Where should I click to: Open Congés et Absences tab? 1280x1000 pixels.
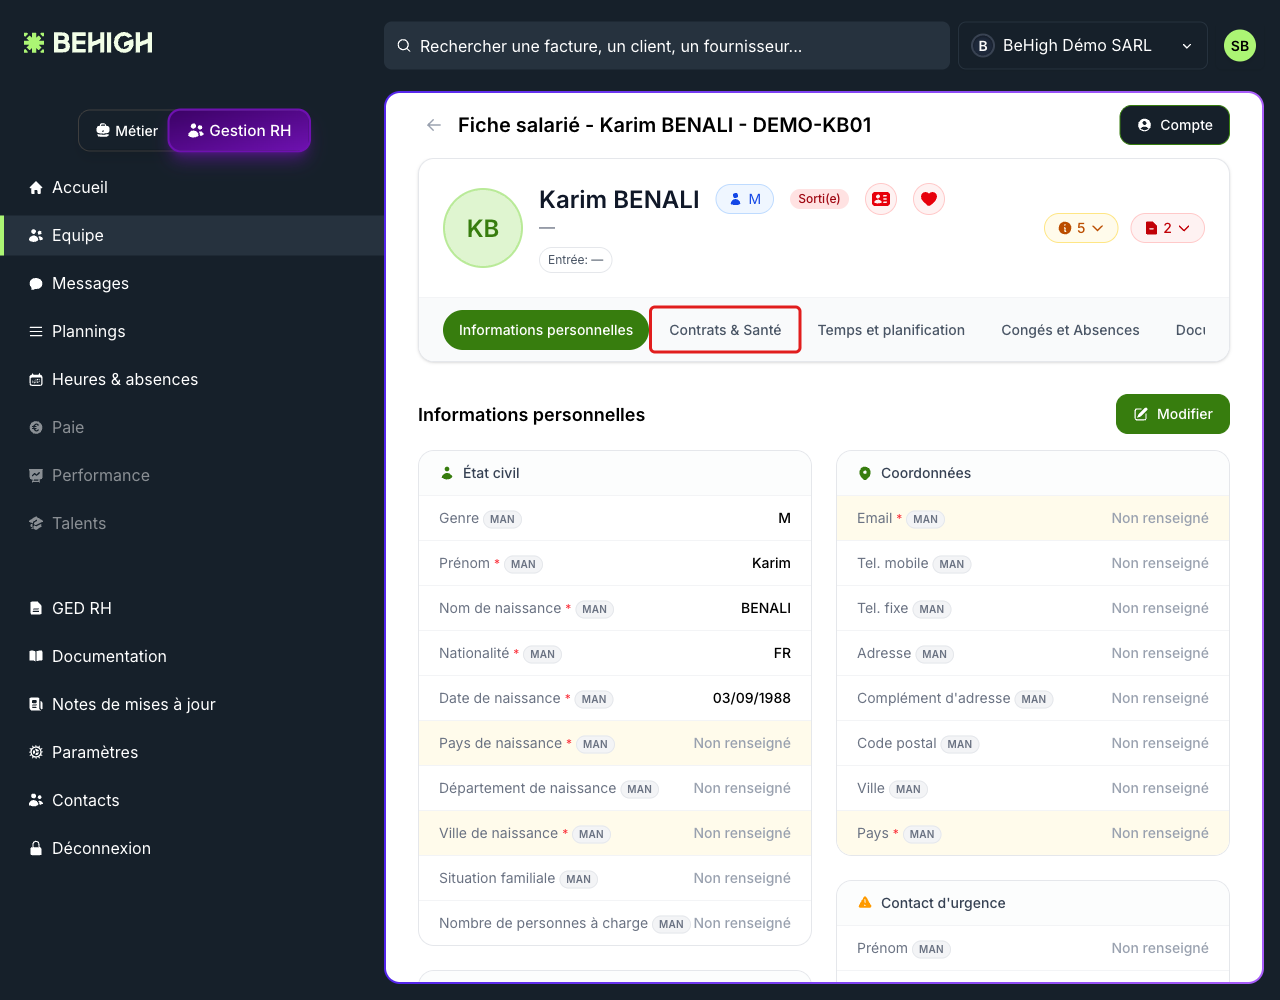point(1070,330)
